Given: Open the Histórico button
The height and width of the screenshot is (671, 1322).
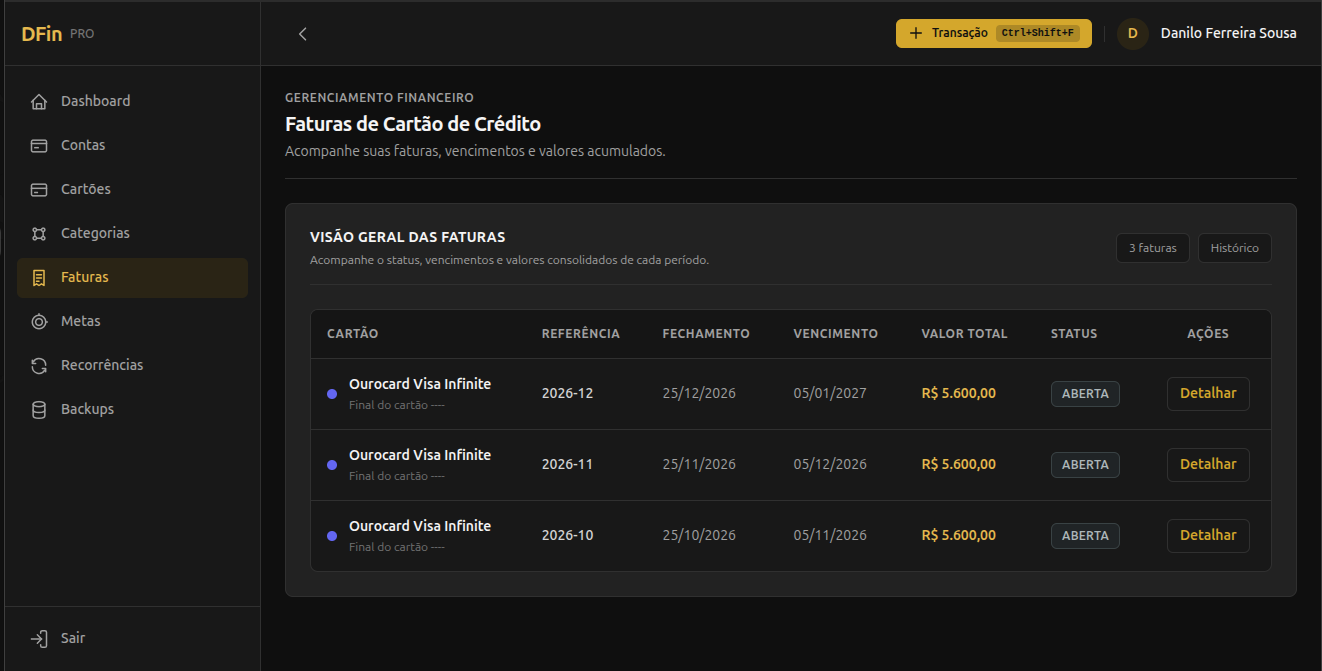Looking at the screenshot, I should [x=1235, y=248].
